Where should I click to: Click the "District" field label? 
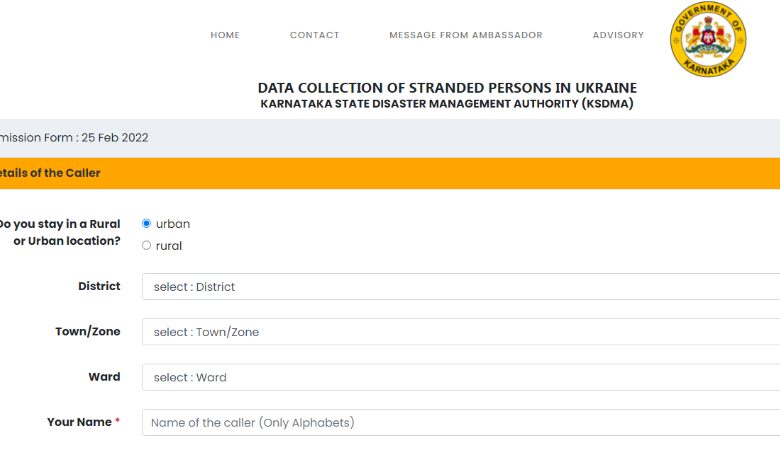99,286
